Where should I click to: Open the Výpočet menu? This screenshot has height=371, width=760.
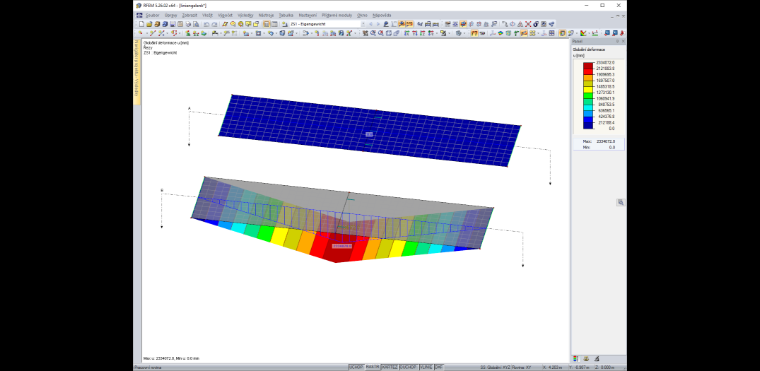(225, 15)
